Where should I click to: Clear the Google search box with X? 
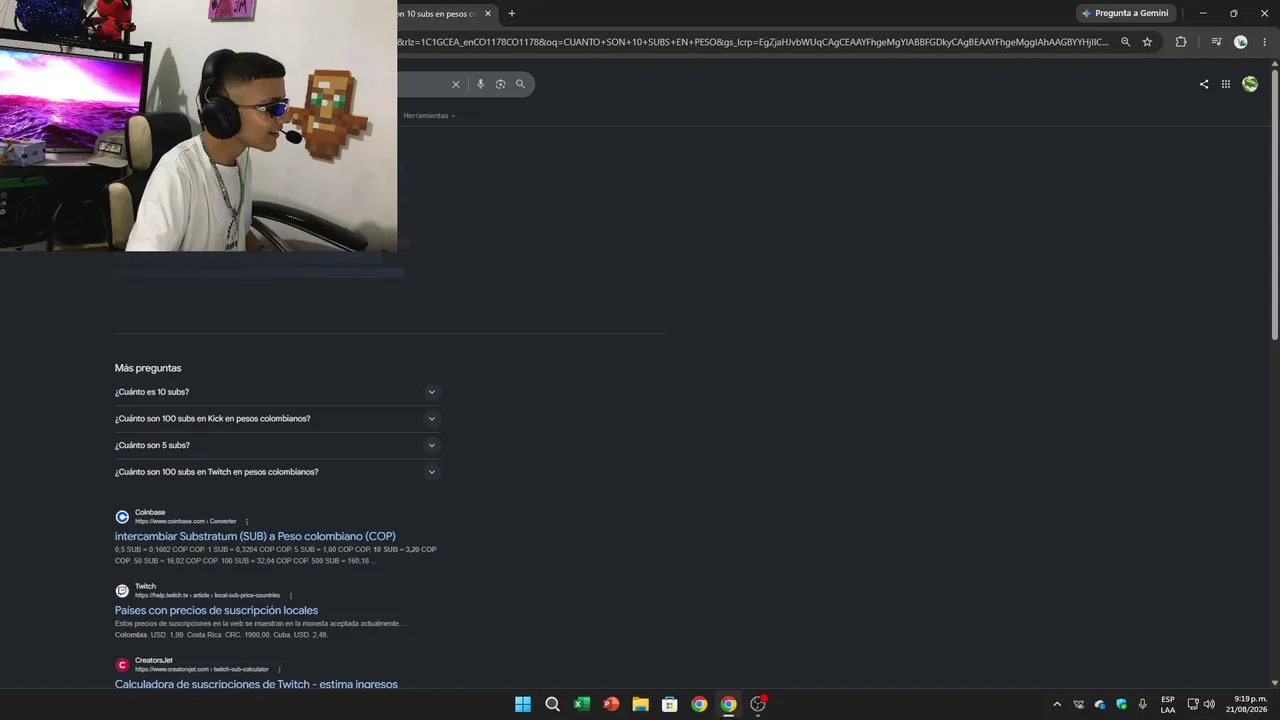point(456,84)
